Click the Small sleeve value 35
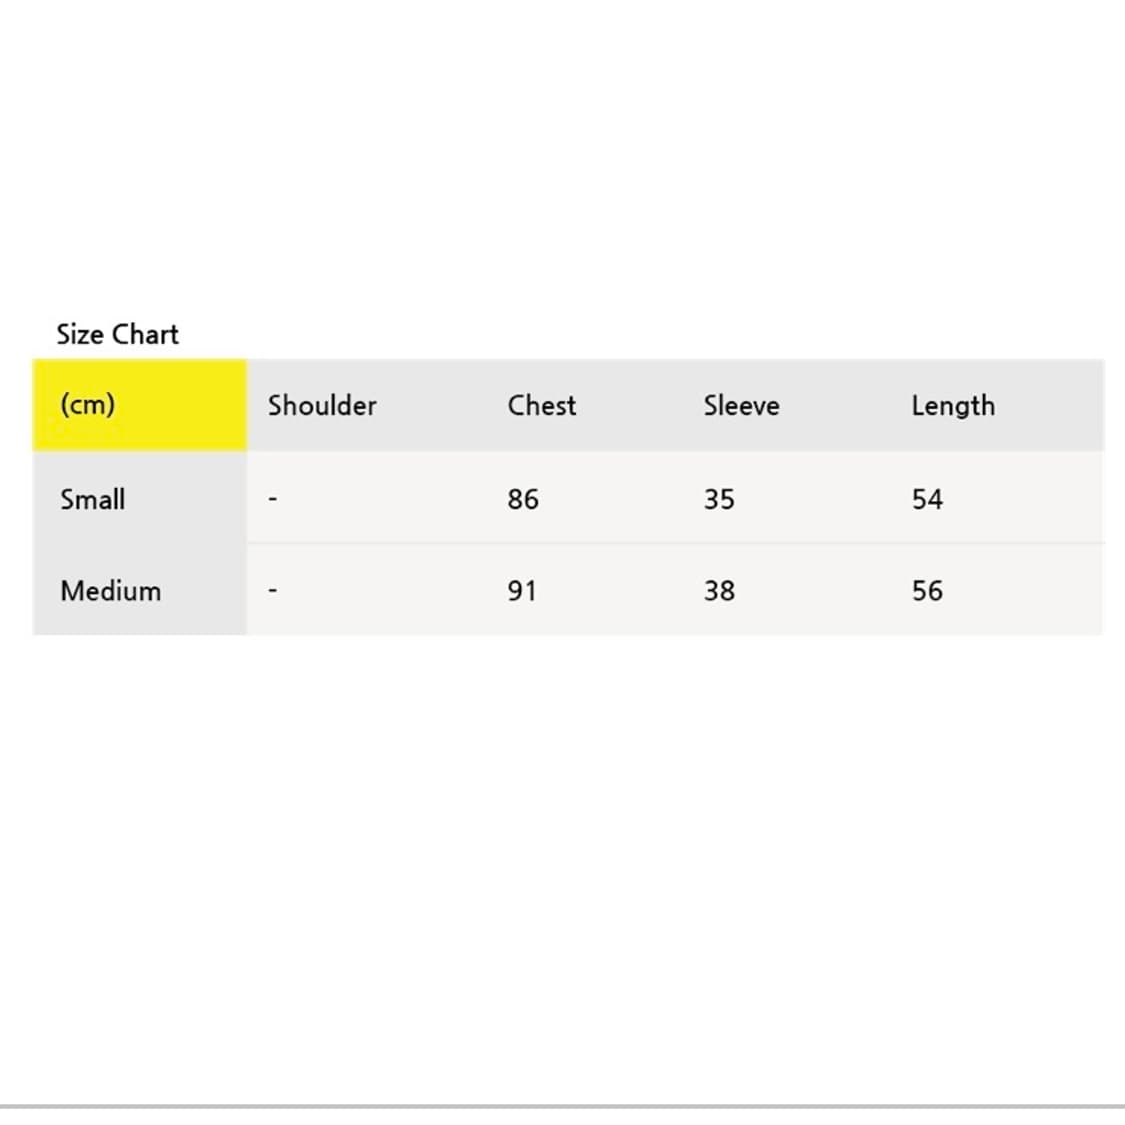Image resolution: width=1125 pixels, height=1125 pixels. point(719,499)
